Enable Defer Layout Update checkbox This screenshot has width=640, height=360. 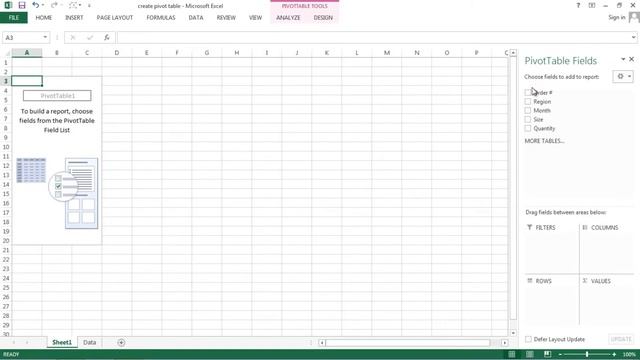coord(529,339)
